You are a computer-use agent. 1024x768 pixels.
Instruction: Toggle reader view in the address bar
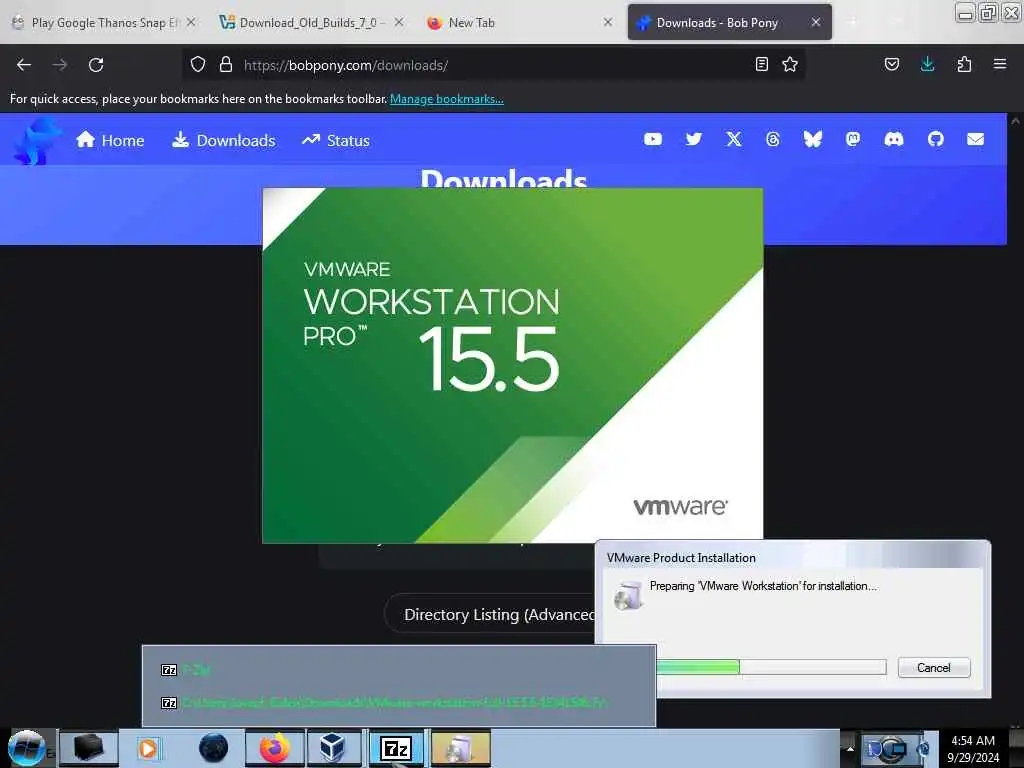(761, 64)
